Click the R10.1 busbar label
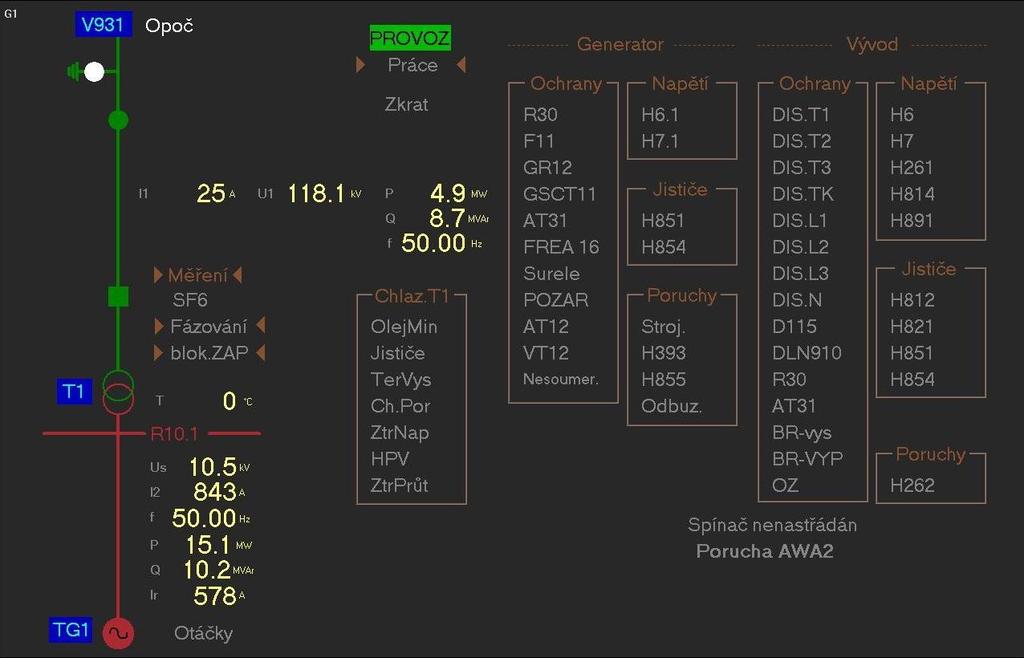Viewport: 1024px width, 658px height. (174, 433)
